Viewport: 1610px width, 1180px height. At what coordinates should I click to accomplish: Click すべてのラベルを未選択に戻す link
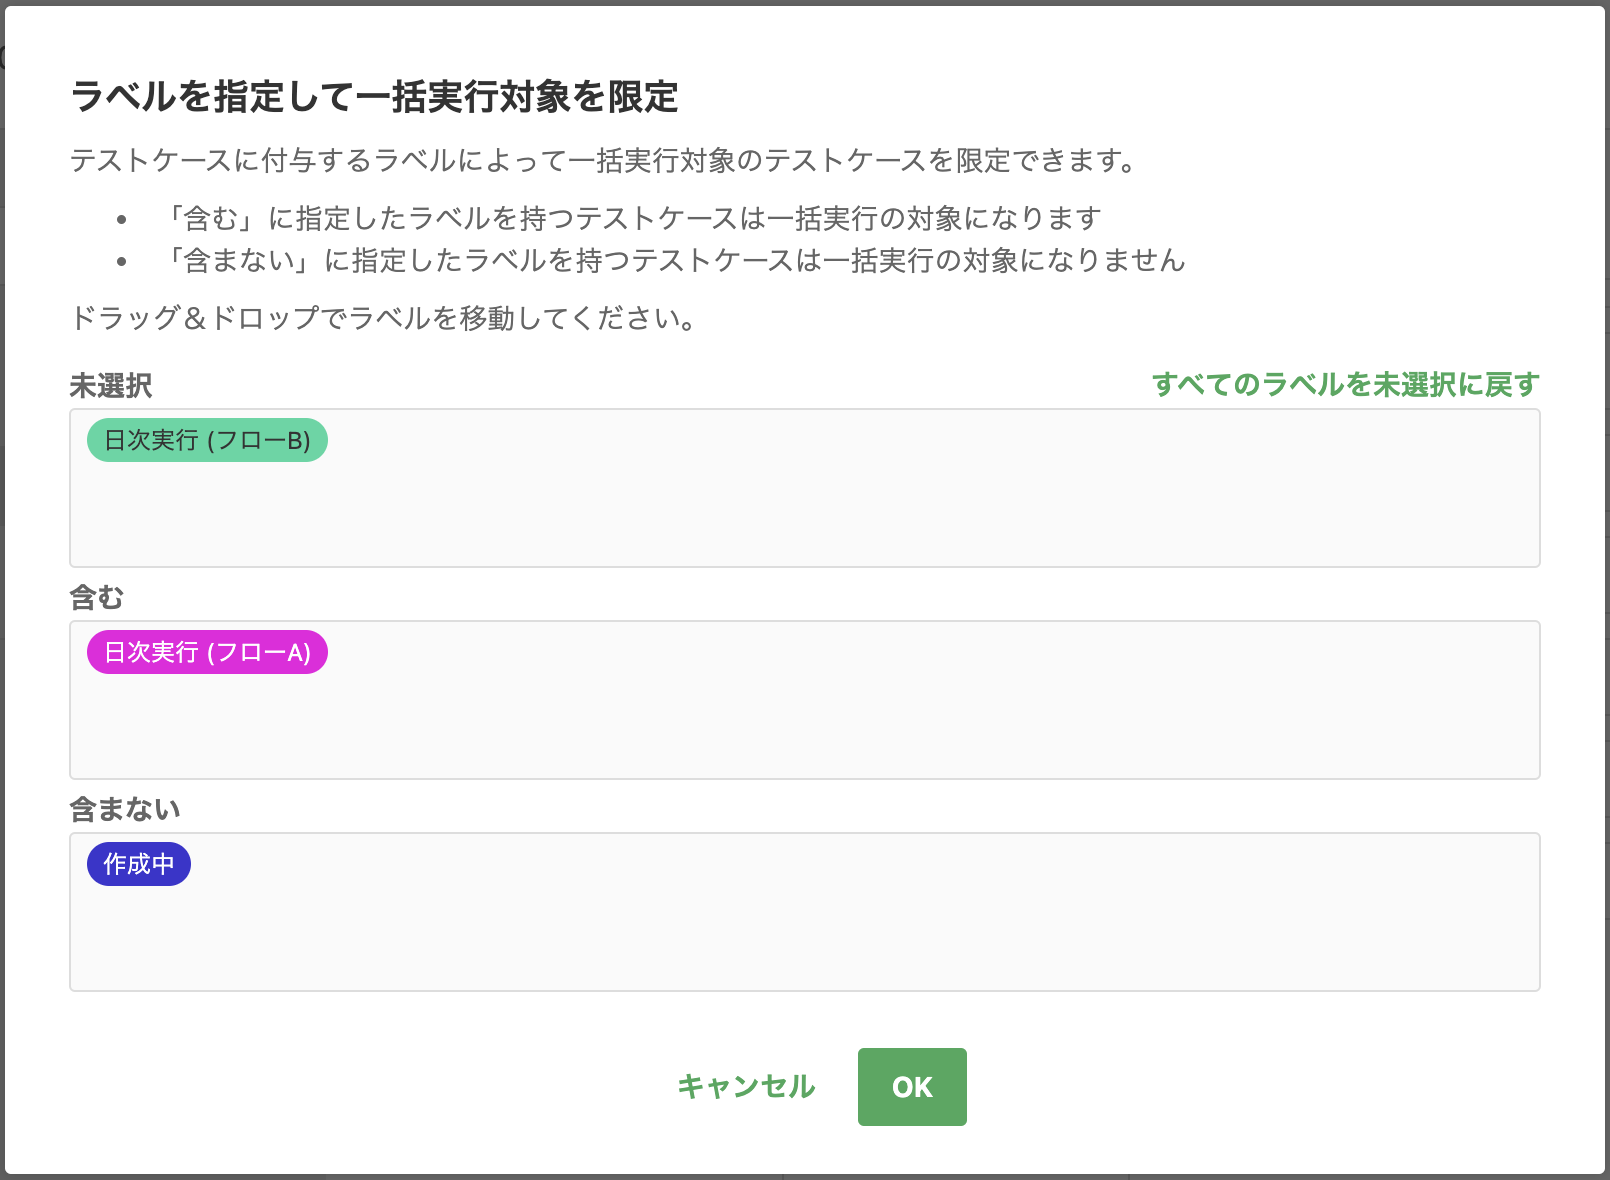pyautogui.click(x=1345, y=384)
